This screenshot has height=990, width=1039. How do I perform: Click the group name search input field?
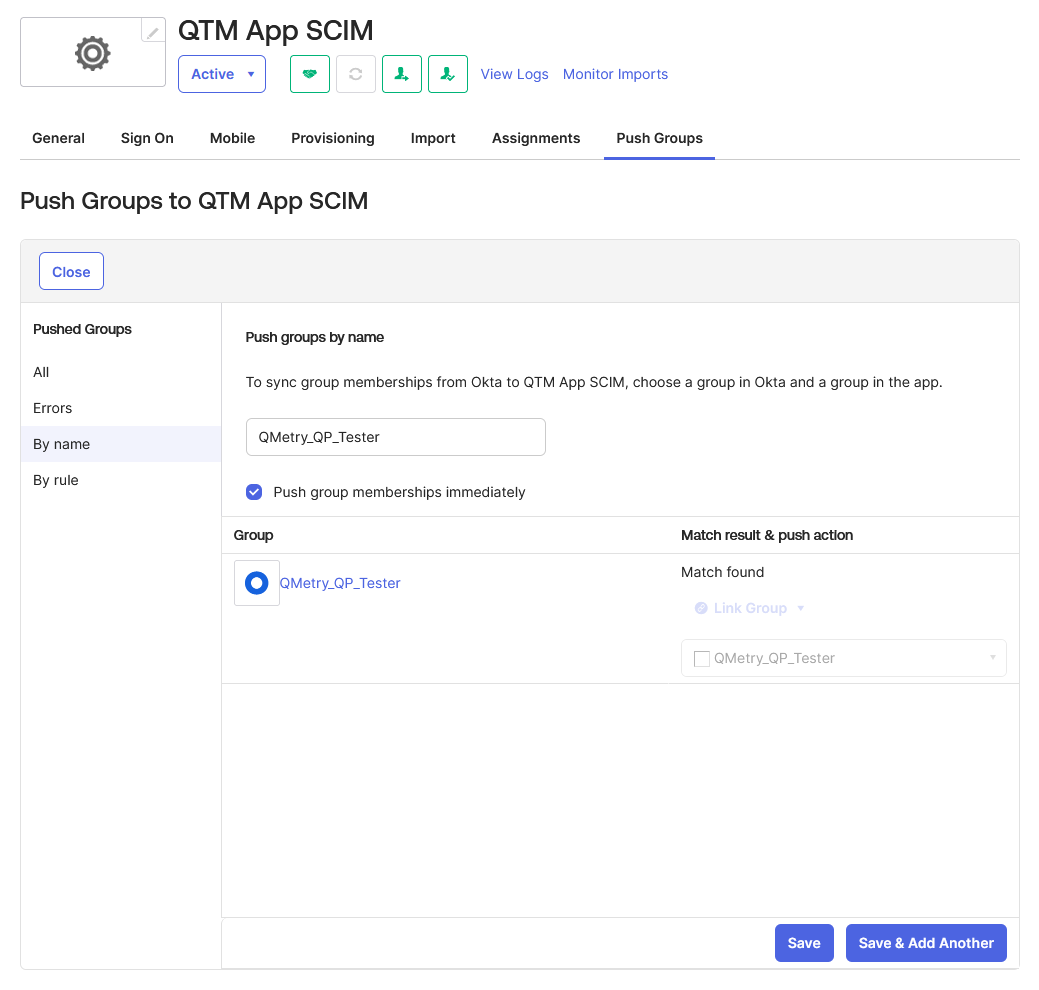(x=395, y=437)
